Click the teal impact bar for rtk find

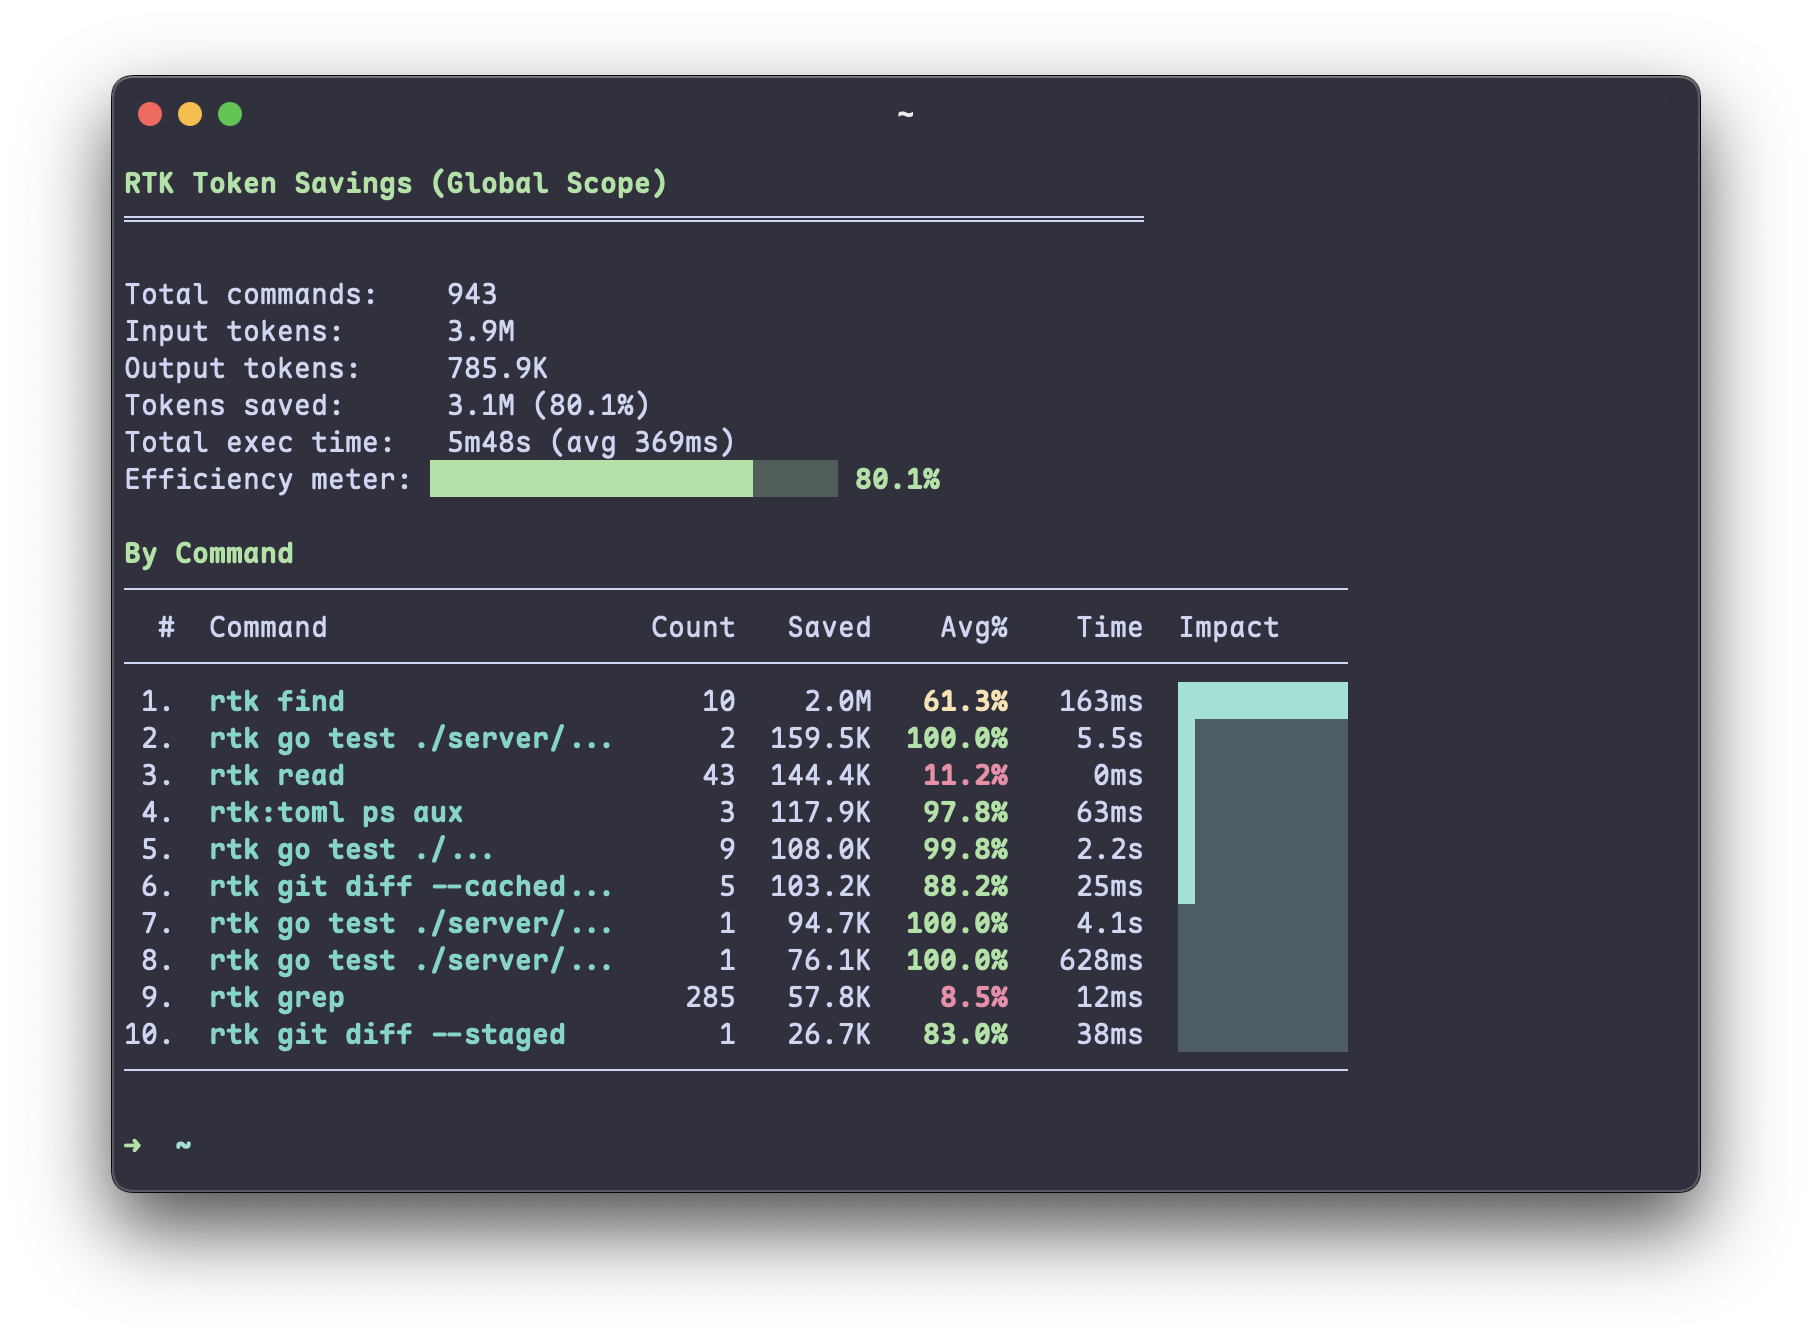[x=1263, y=701]
